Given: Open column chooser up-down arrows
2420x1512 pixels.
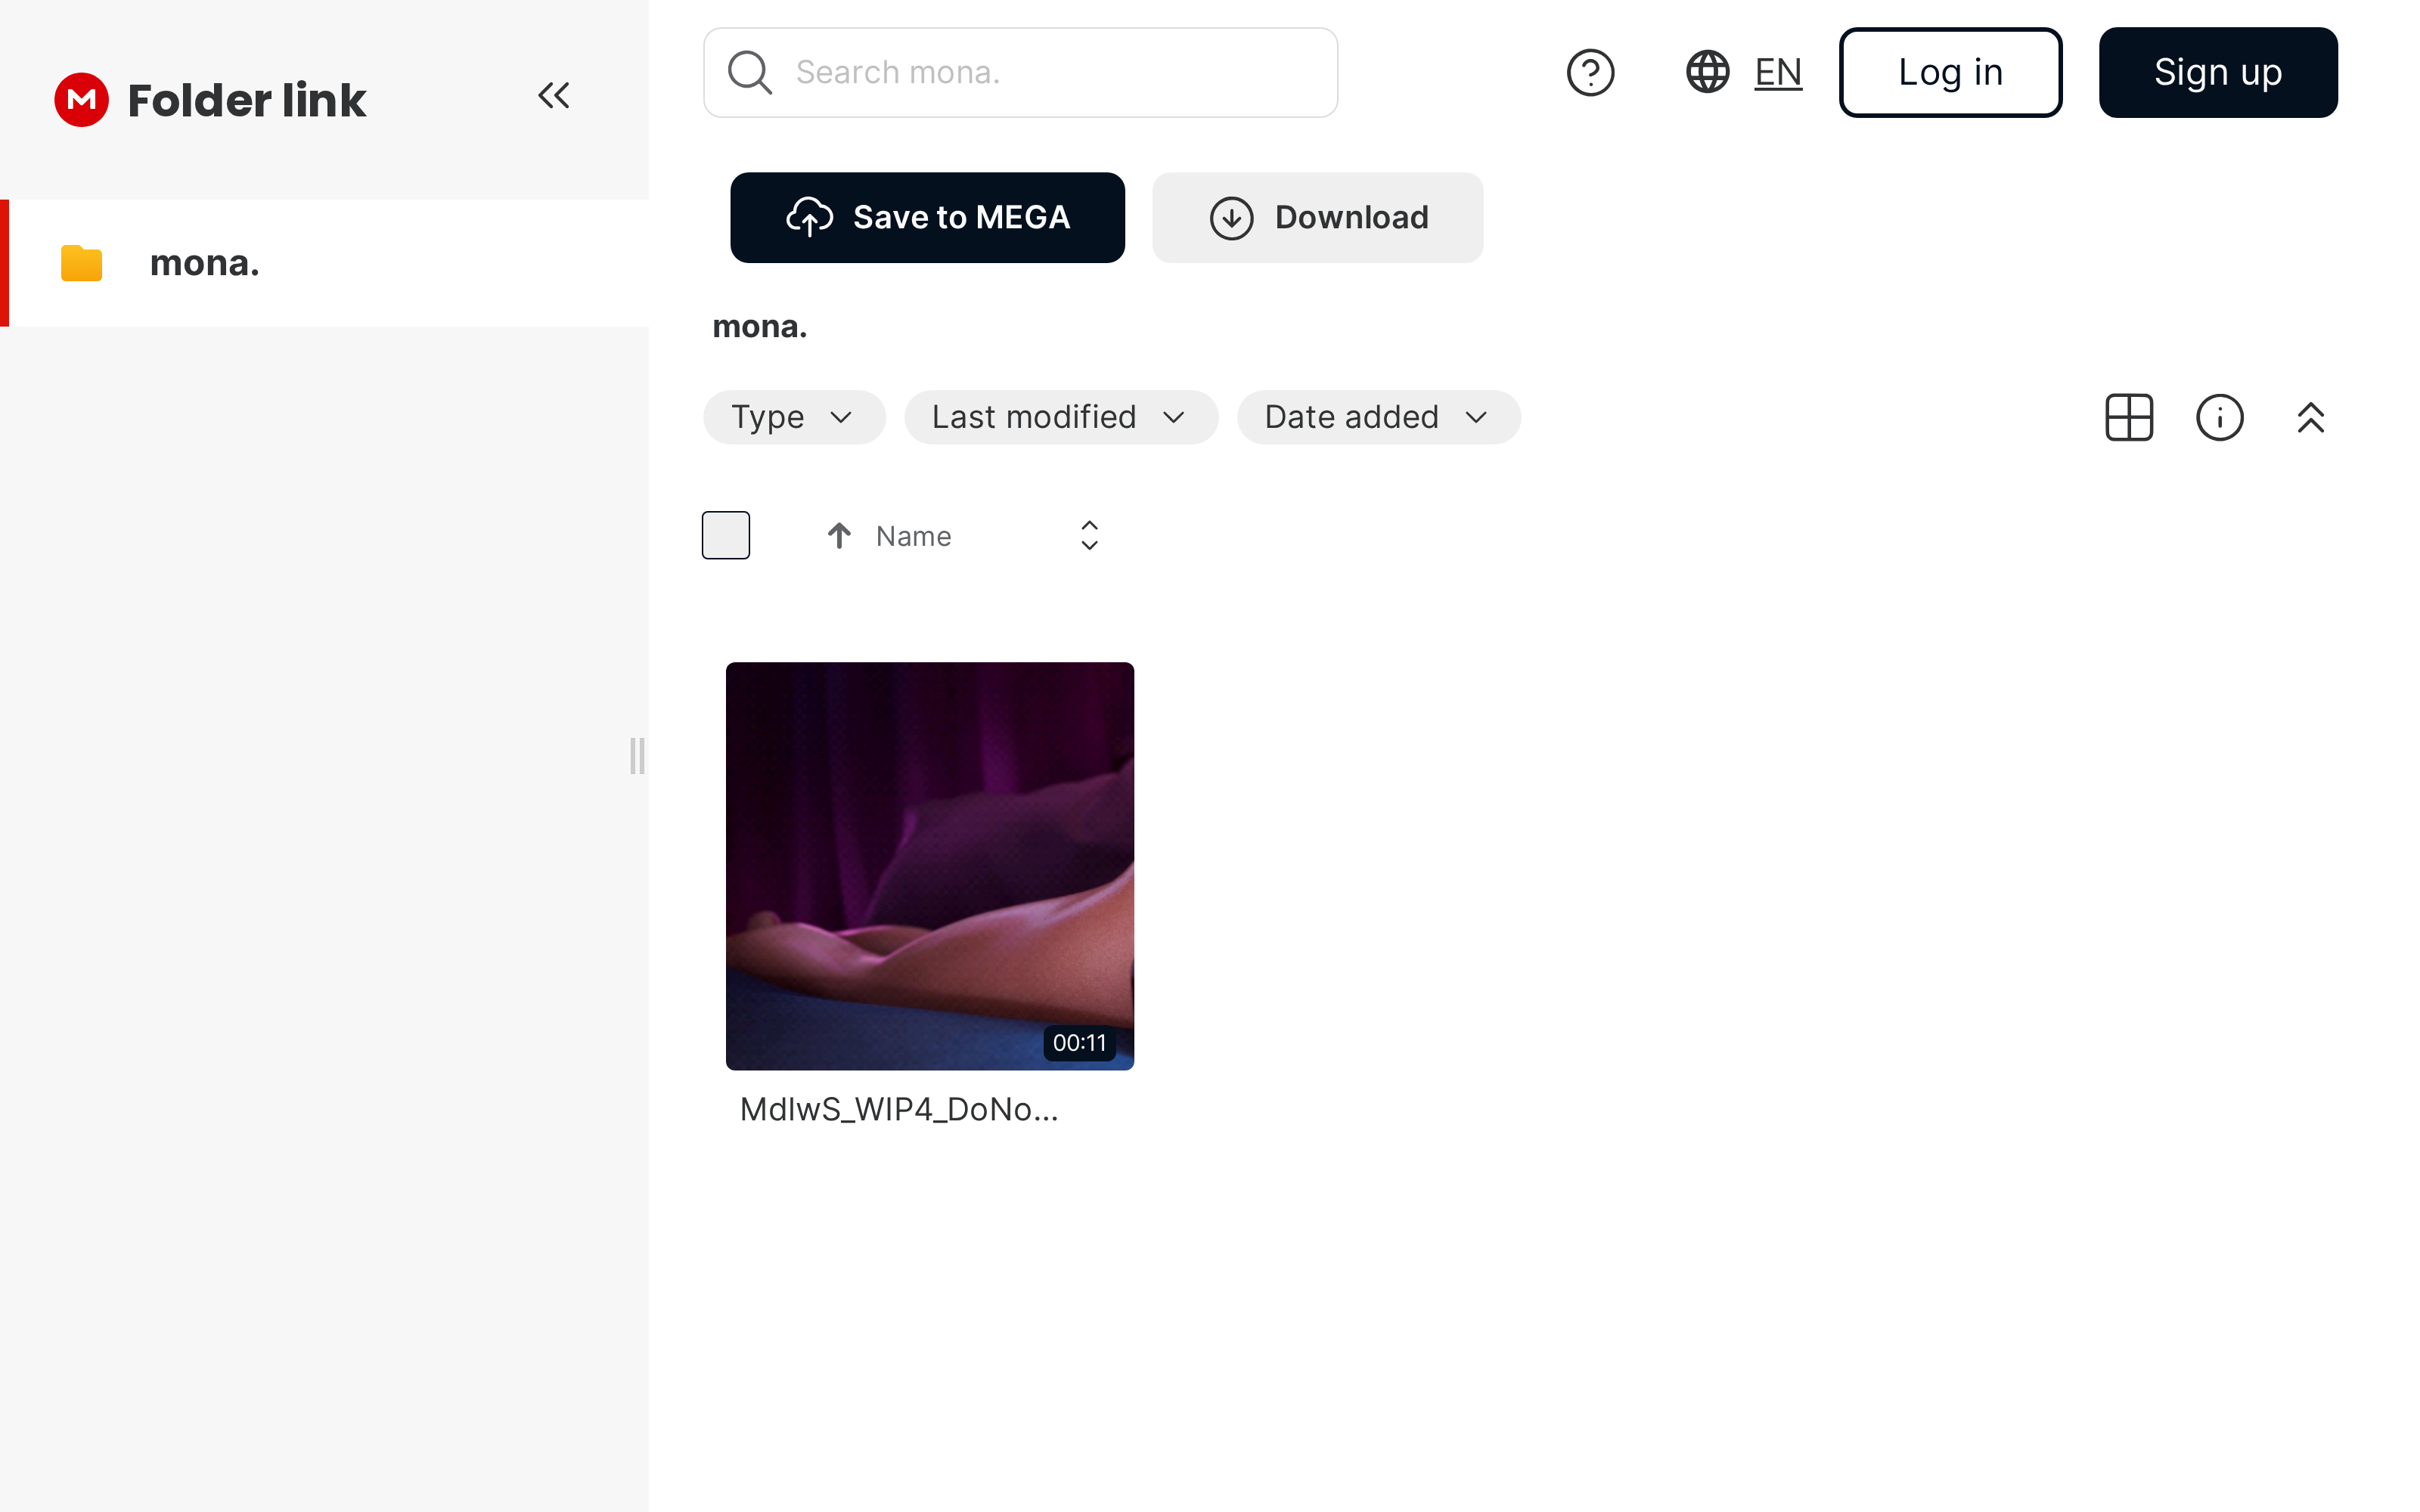Looking at the screenshot, I should coord(1089,536).
